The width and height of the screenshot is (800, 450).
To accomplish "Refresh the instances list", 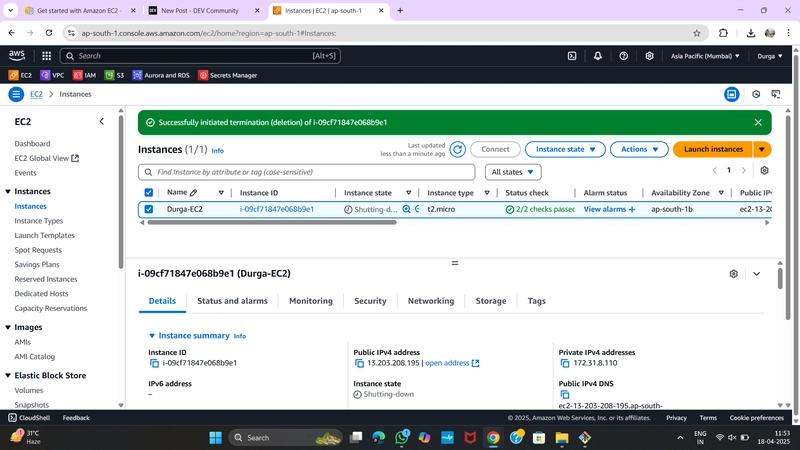I will point(458,149).
